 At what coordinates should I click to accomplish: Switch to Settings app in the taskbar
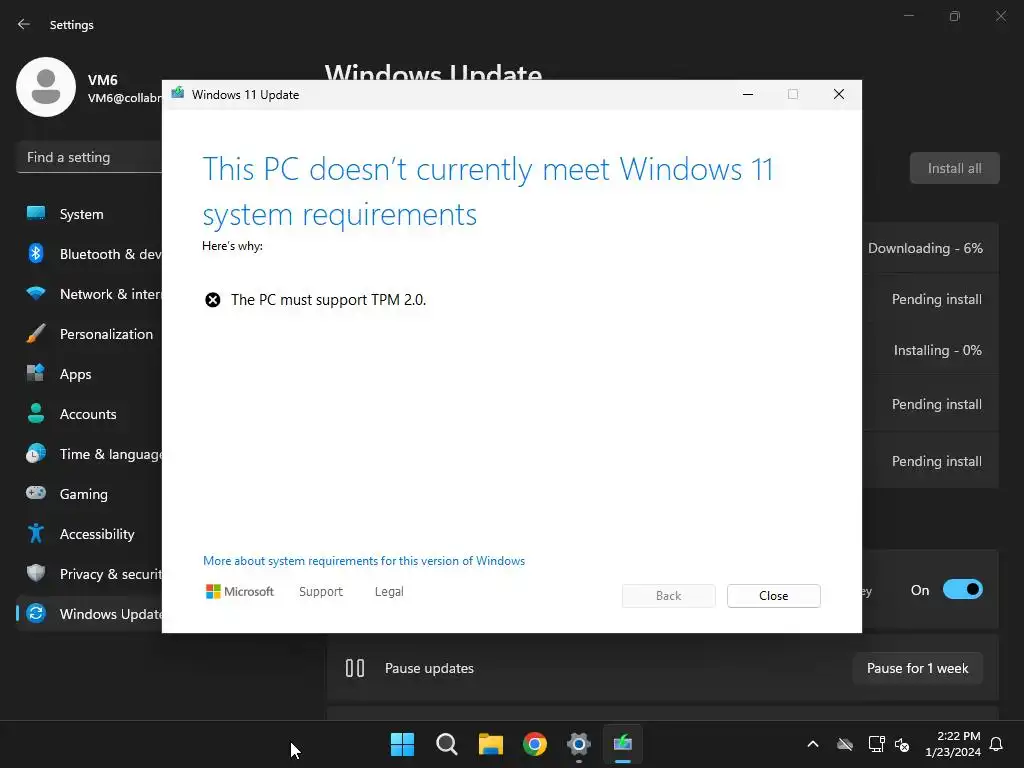(x=579, y=744)
